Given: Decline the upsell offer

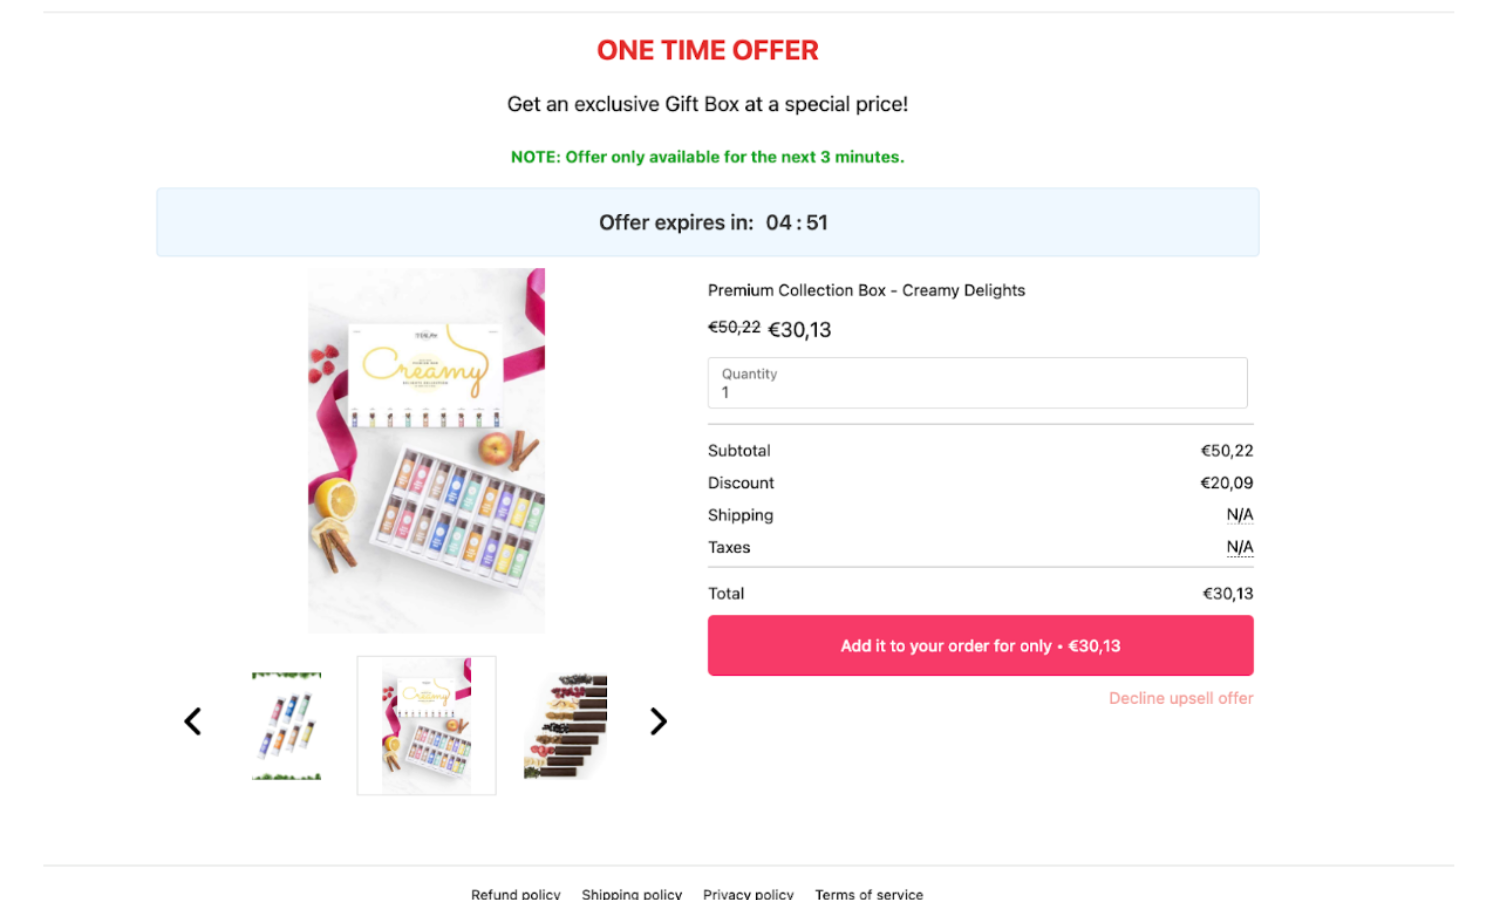Looking at the screenshot, I should tap(1181, 698).
